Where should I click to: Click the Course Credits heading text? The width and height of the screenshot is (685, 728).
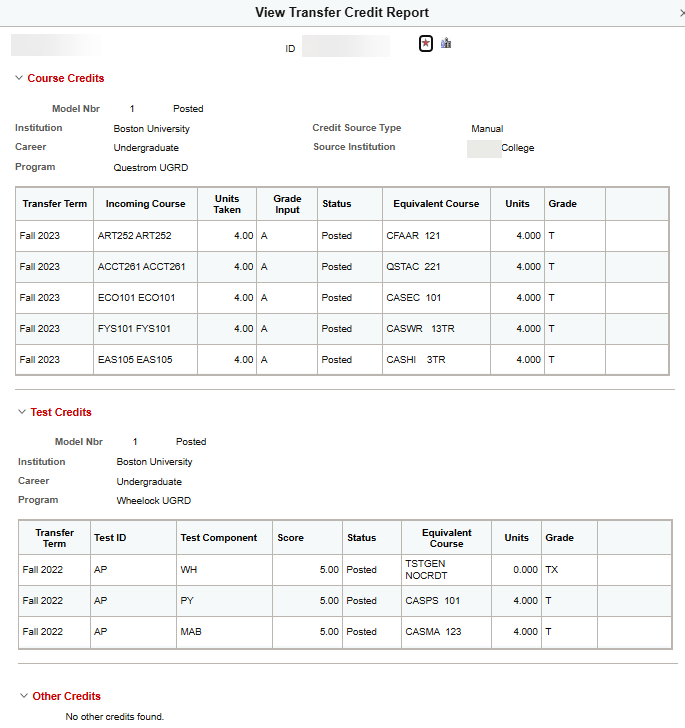(66, 78)
